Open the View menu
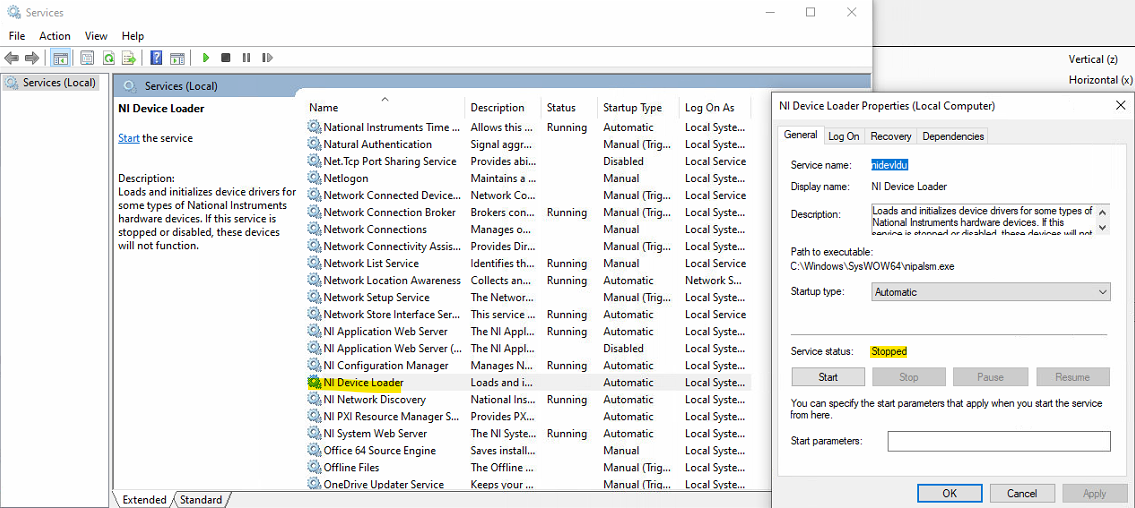 pyautogui.click(x=96, y=35)
